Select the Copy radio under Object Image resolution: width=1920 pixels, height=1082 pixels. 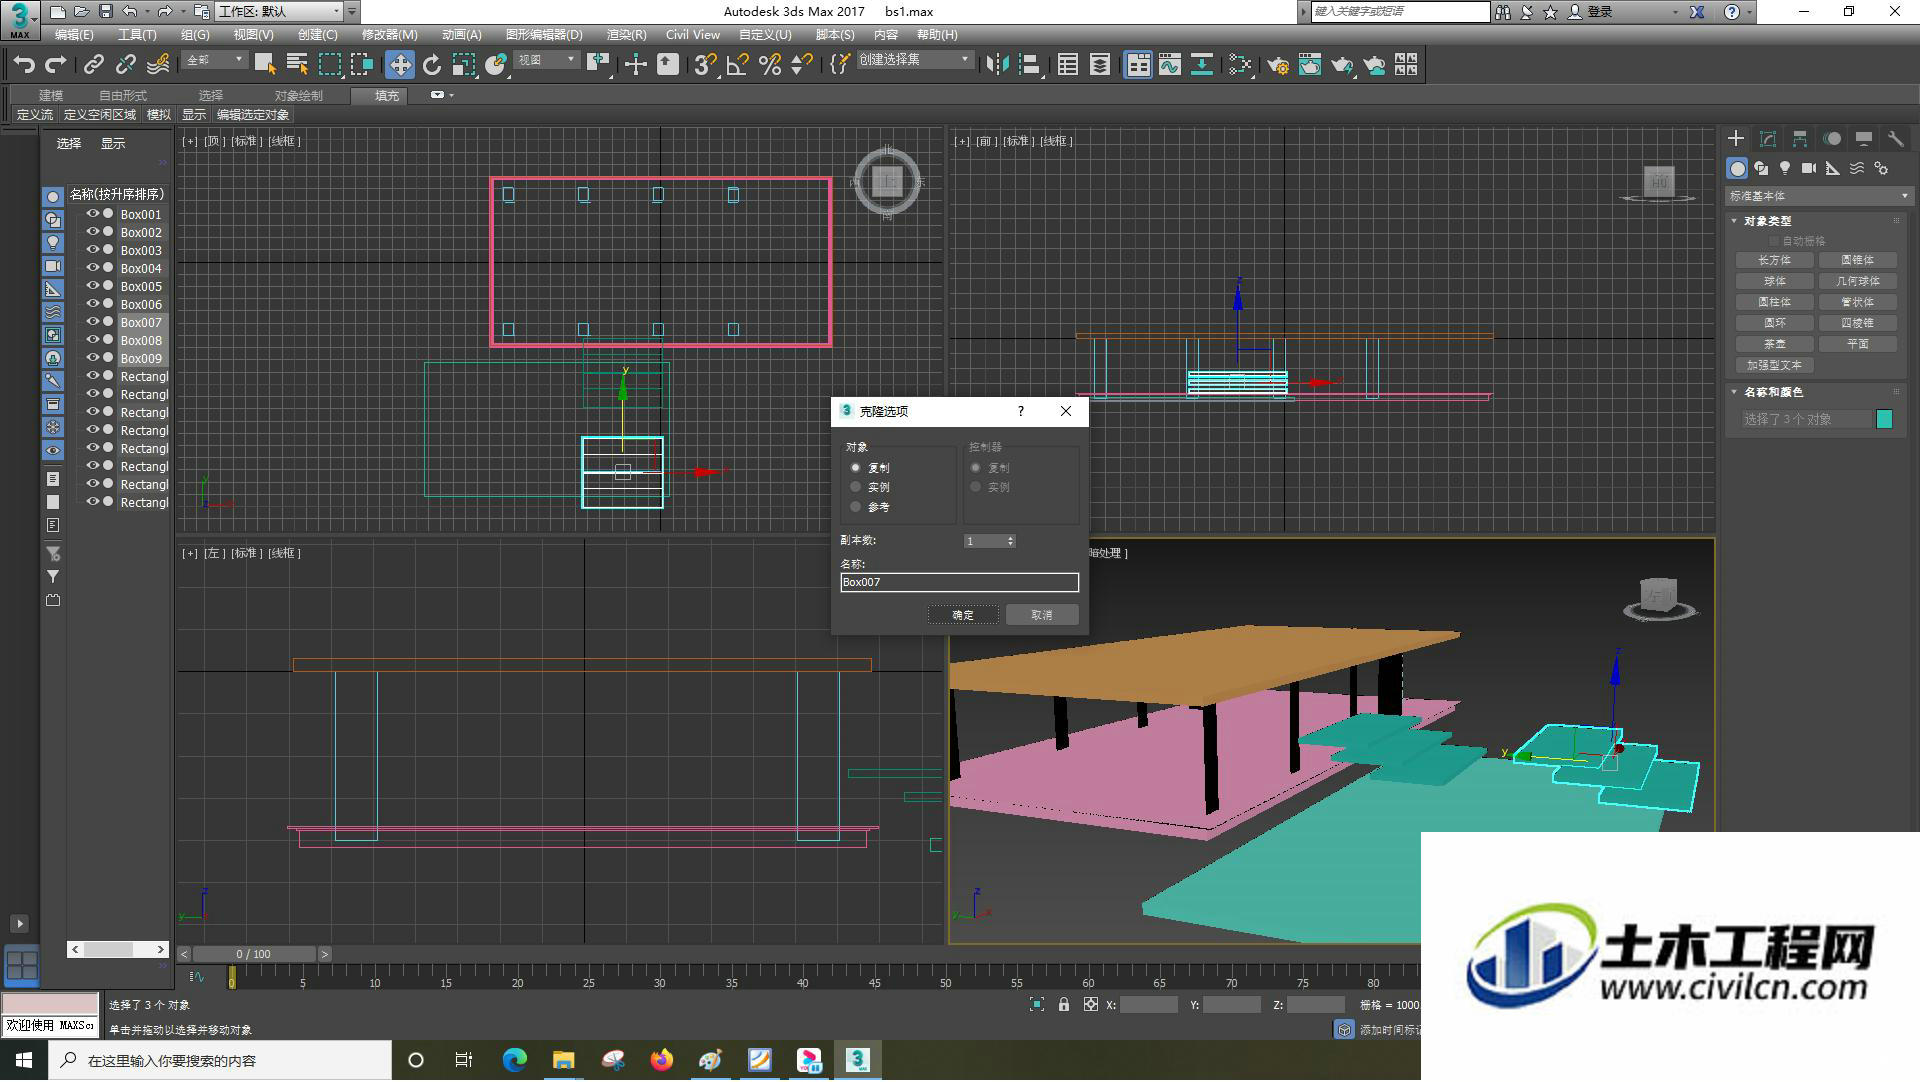coord(856,468)
